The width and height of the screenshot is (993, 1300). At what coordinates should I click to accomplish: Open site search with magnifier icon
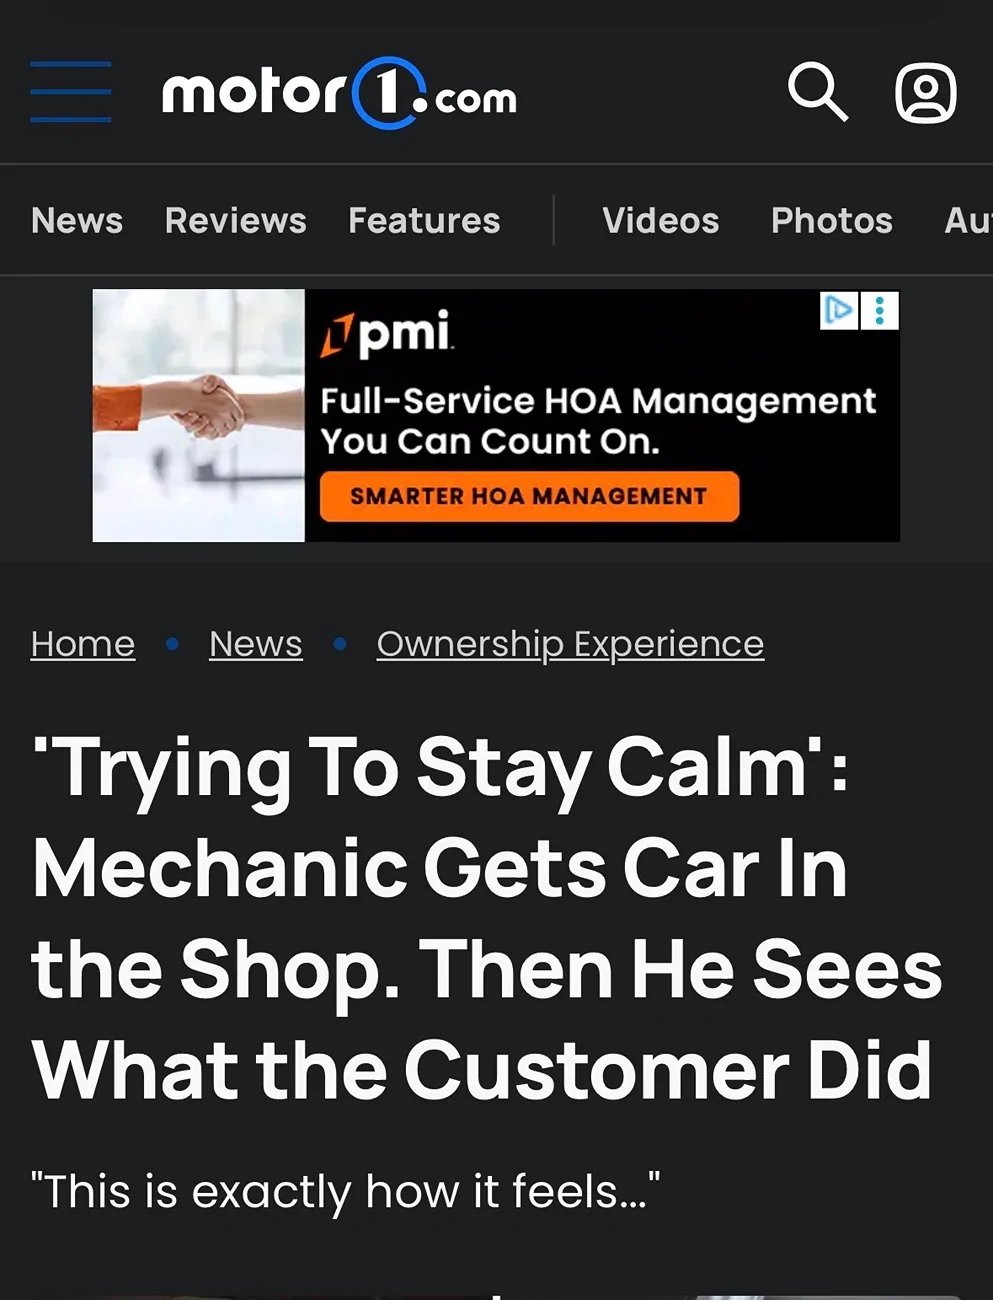(x=818, y=92)
